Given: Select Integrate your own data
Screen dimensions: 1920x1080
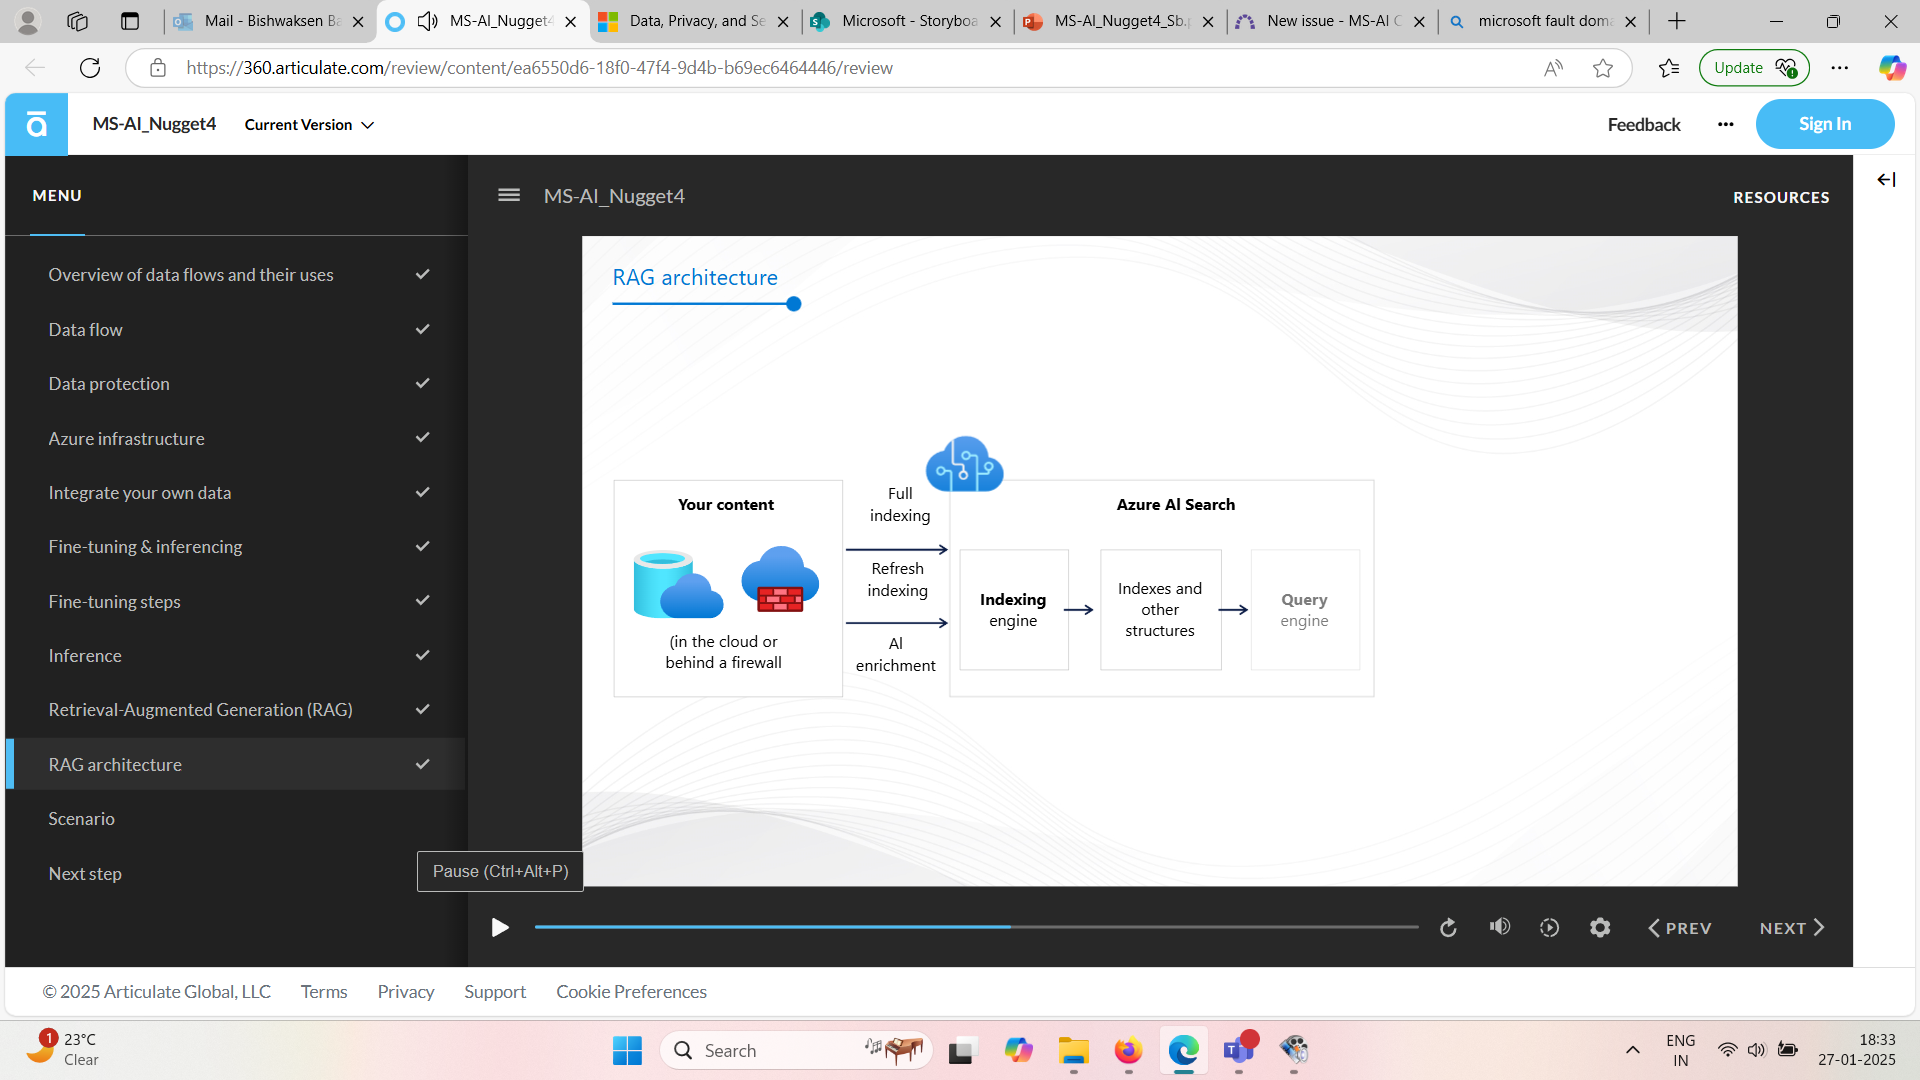Looking at the screenshot, I should 236,493.
